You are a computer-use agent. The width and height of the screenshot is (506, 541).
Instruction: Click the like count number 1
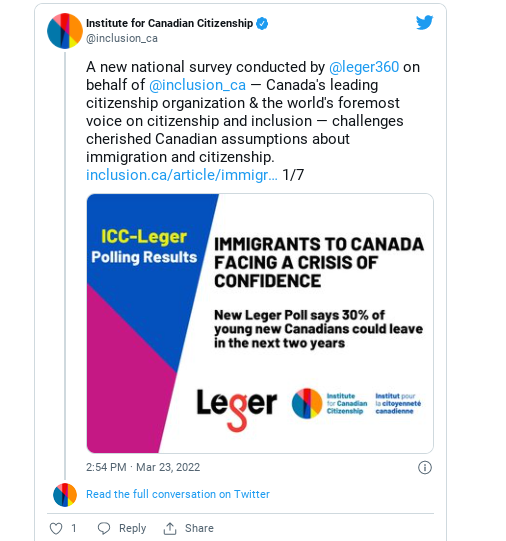click(73, 528)
